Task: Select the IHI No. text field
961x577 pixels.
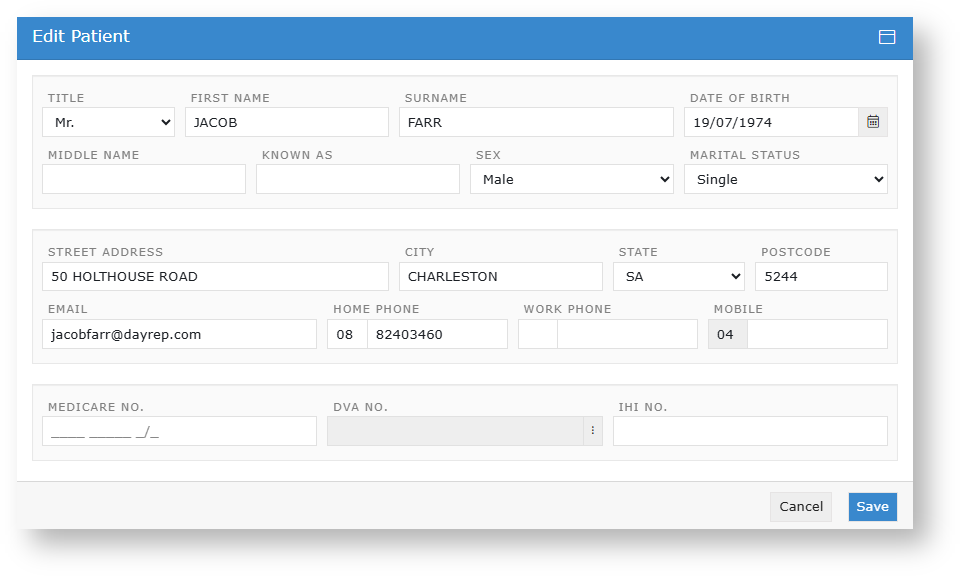Action: [x=750, y=431]
